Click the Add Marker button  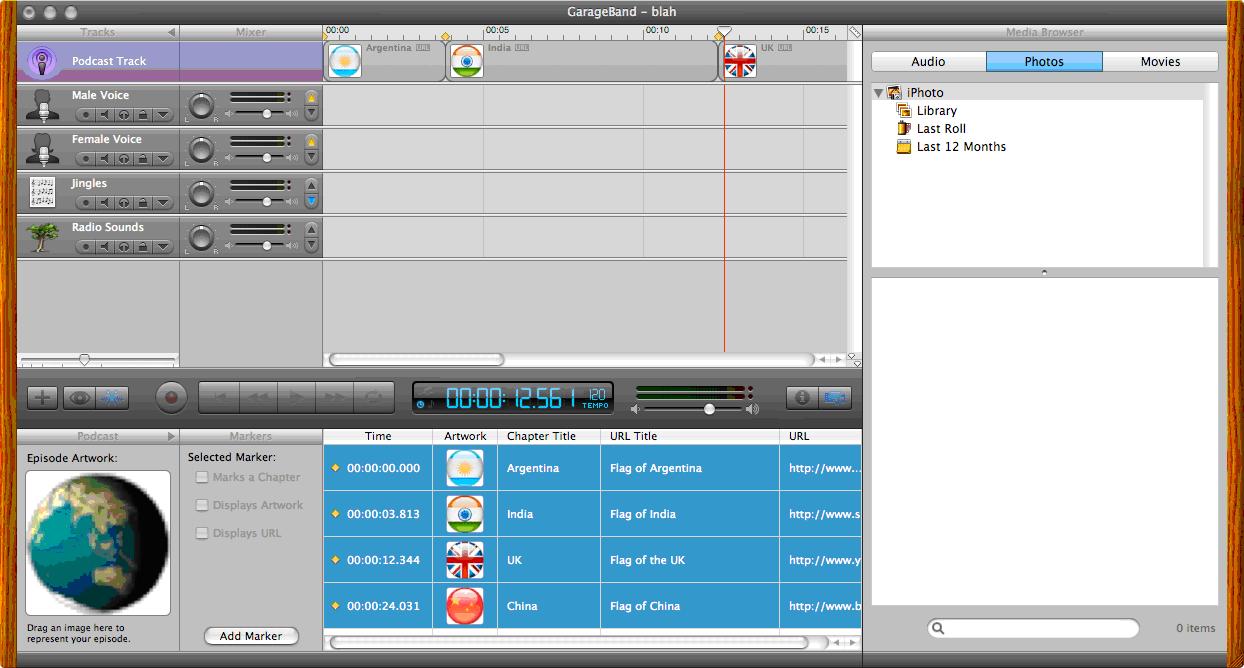coord(251,636)
